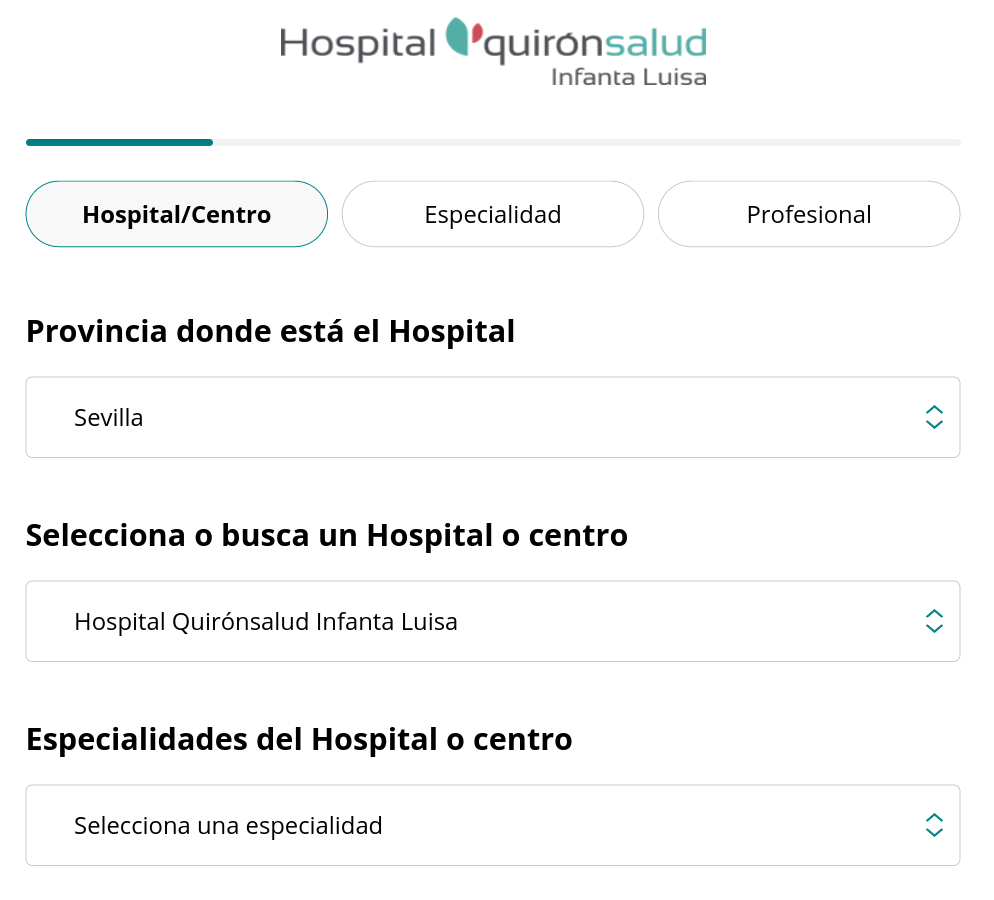Image resolution: width=994 pixels, height=900 pixels.
Task: Click chevron arrows in Hospital Quirónsalud Infanta Luisa field
Action: tap(934, 622)
